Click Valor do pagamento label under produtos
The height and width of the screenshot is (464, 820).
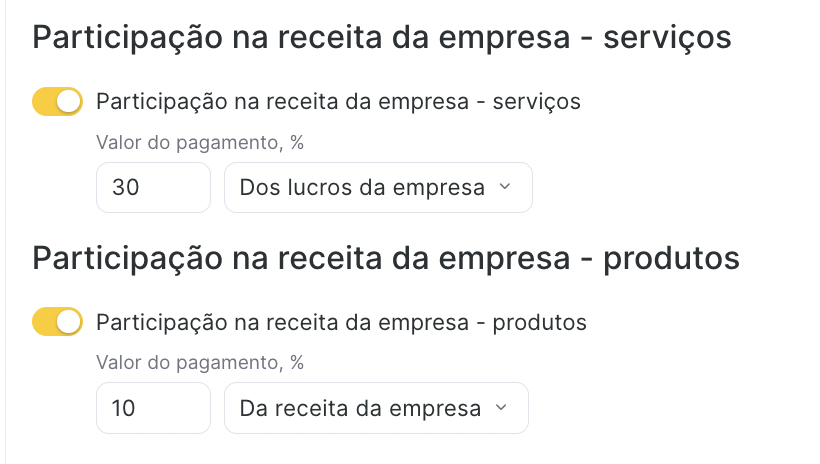coord(200,363)
